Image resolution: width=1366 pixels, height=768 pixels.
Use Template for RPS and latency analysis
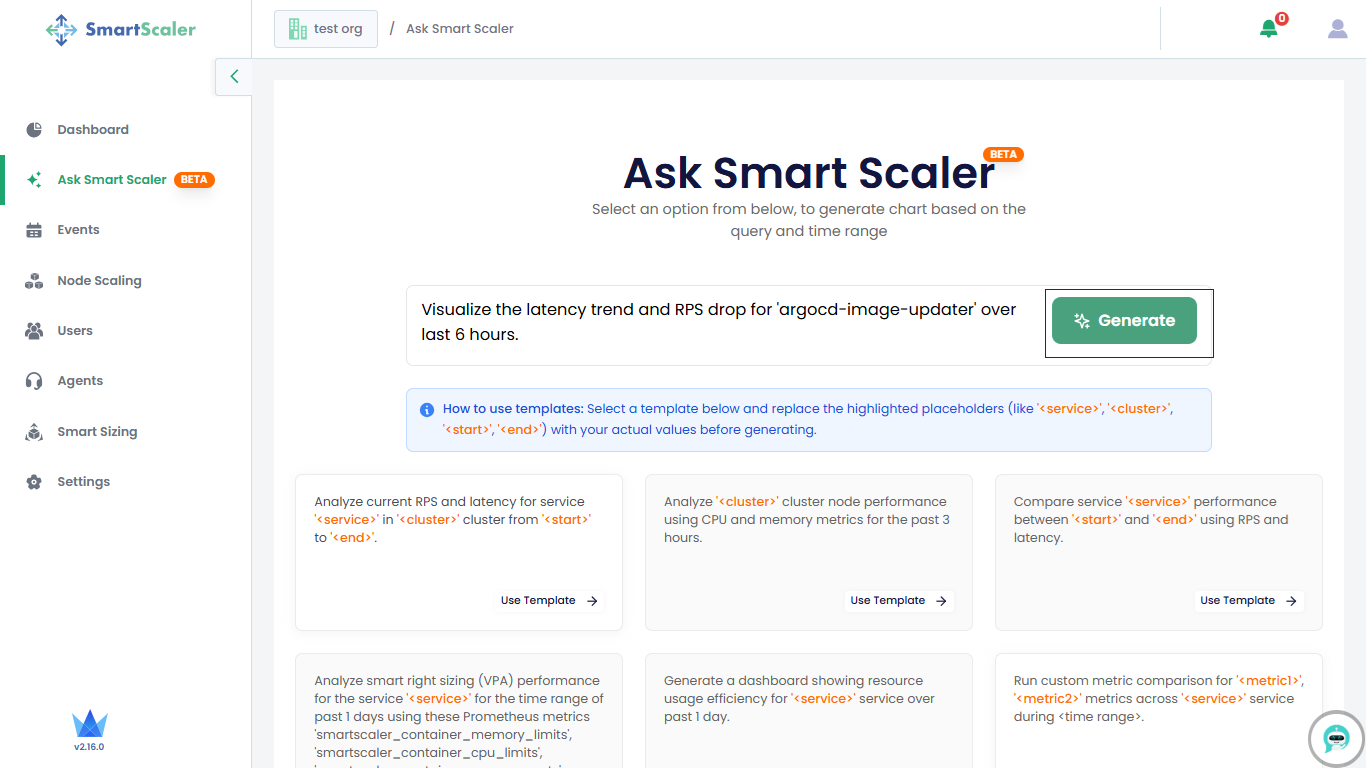coord(549,601)
